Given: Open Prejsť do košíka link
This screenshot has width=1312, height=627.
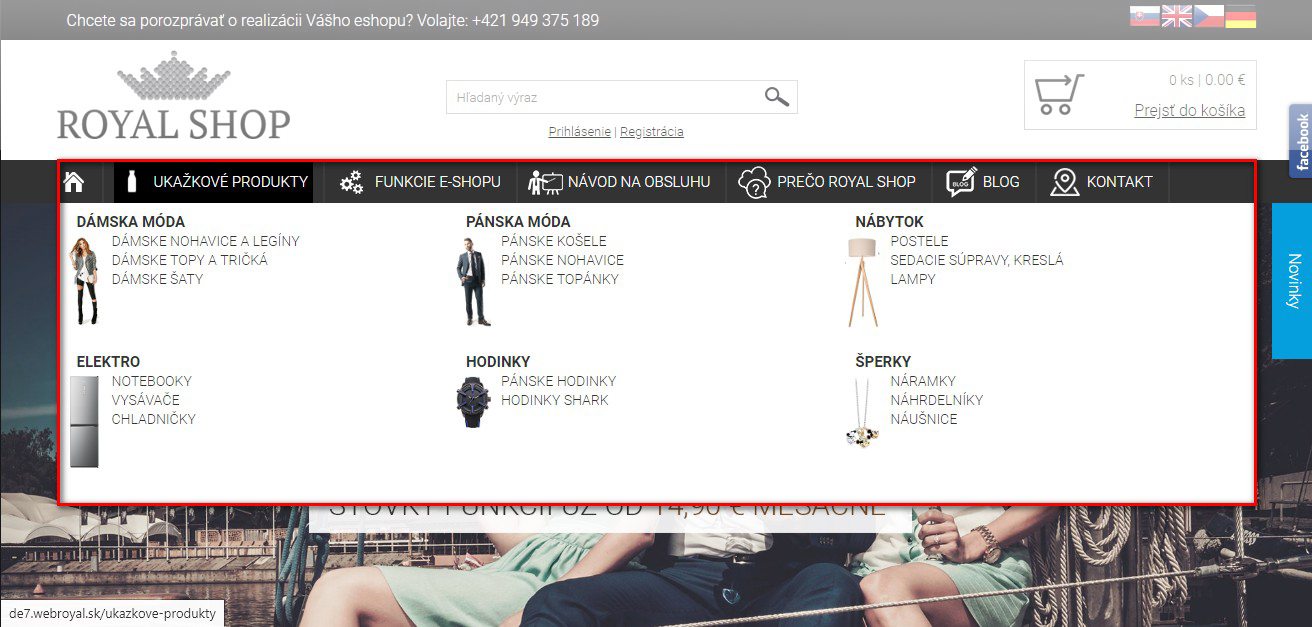Looking at the screenshot, I should click(x=1189, y=110).
